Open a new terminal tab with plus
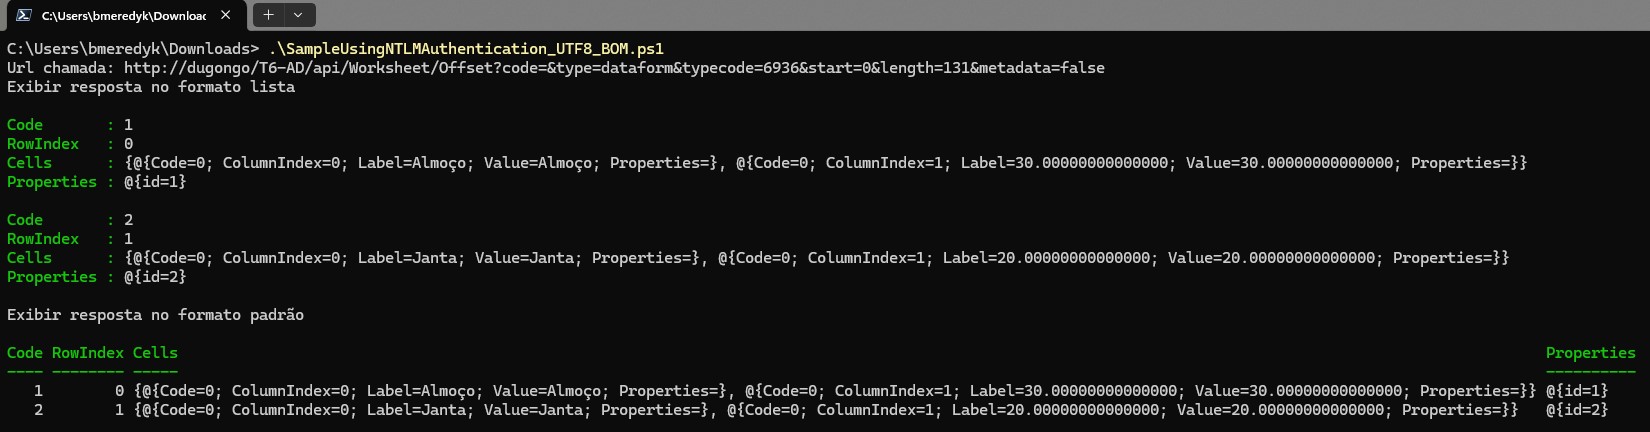 (268, 15)
